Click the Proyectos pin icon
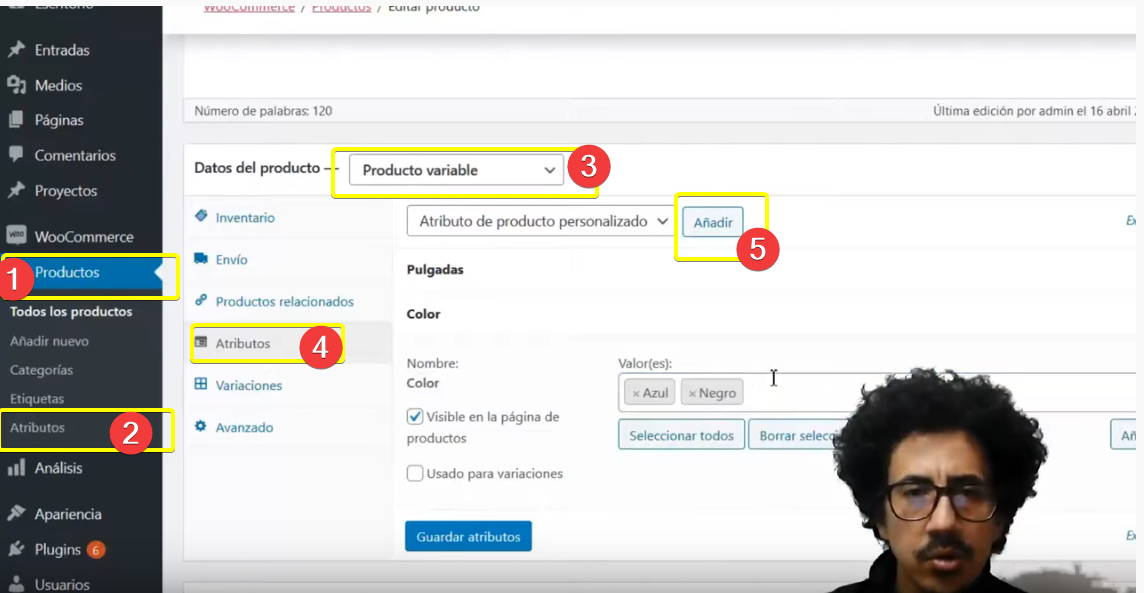Viewport: 1144px width, 593px height. 16,190
